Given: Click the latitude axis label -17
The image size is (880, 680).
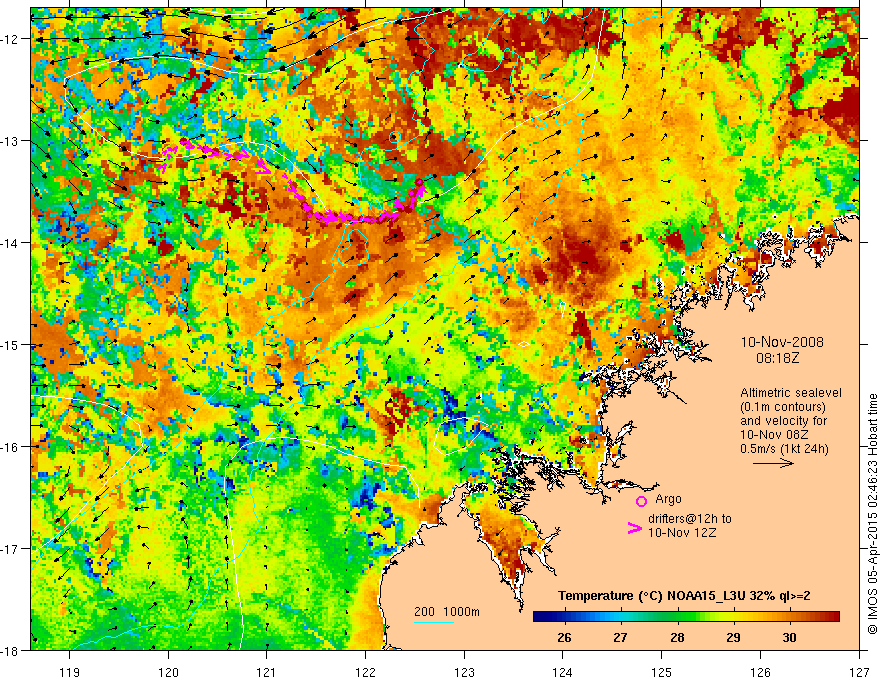Looking at the screenshot, I should point(11,549).
